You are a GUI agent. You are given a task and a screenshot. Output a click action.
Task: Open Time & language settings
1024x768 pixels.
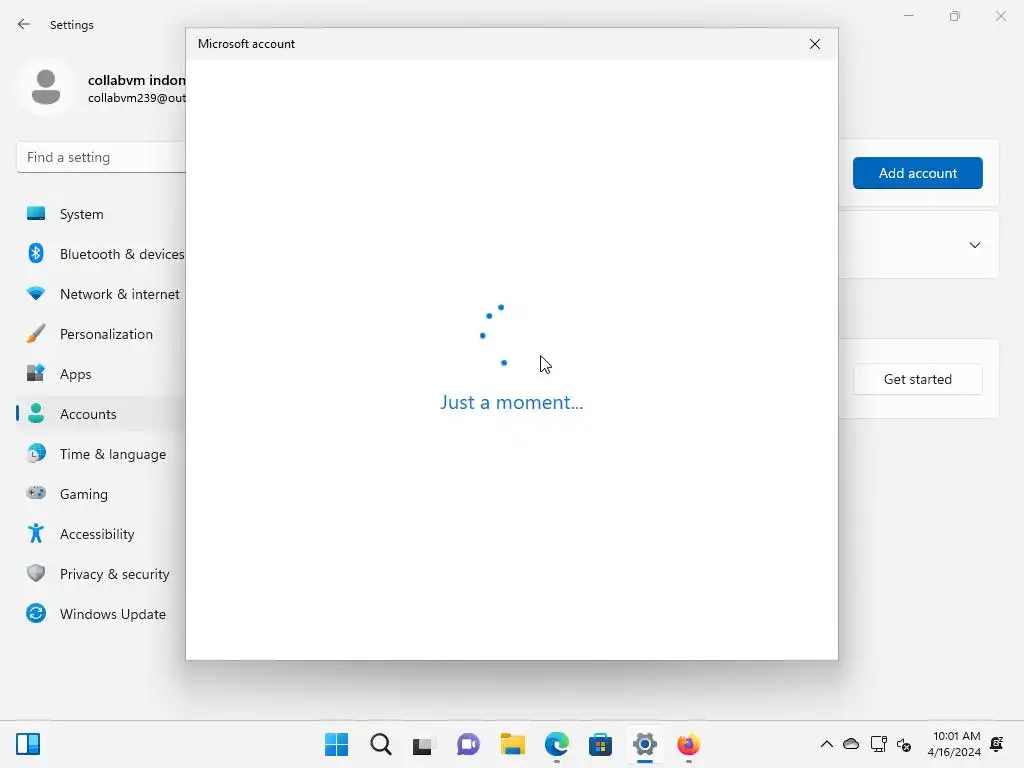[101, 454]
